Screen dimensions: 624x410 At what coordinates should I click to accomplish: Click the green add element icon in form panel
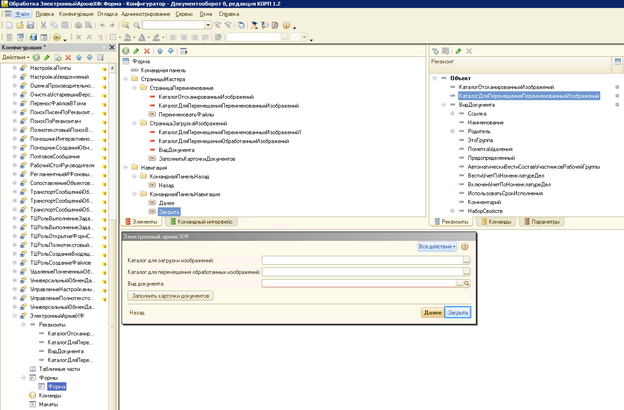[x=125, y=50]
